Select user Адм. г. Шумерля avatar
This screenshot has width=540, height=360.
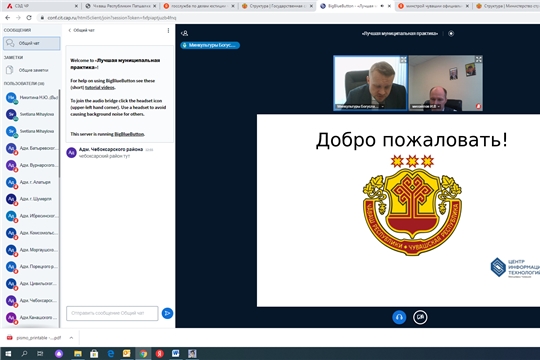coord(11,199)
